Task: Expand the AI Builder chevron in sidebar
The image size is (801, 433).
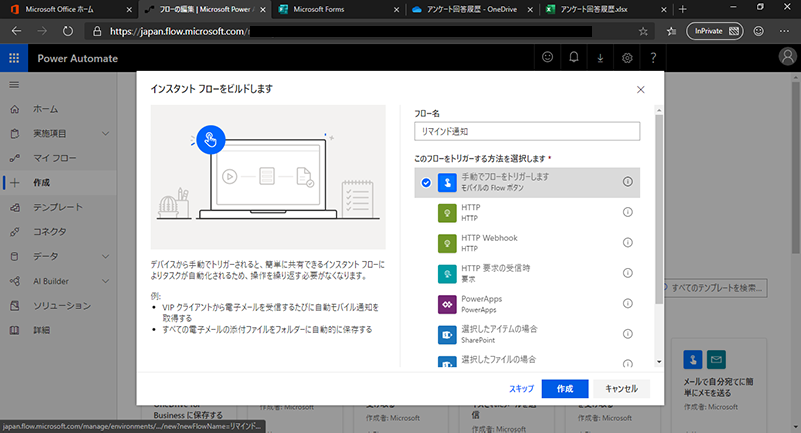Action: pyautogui.click(x=105, y=281)
